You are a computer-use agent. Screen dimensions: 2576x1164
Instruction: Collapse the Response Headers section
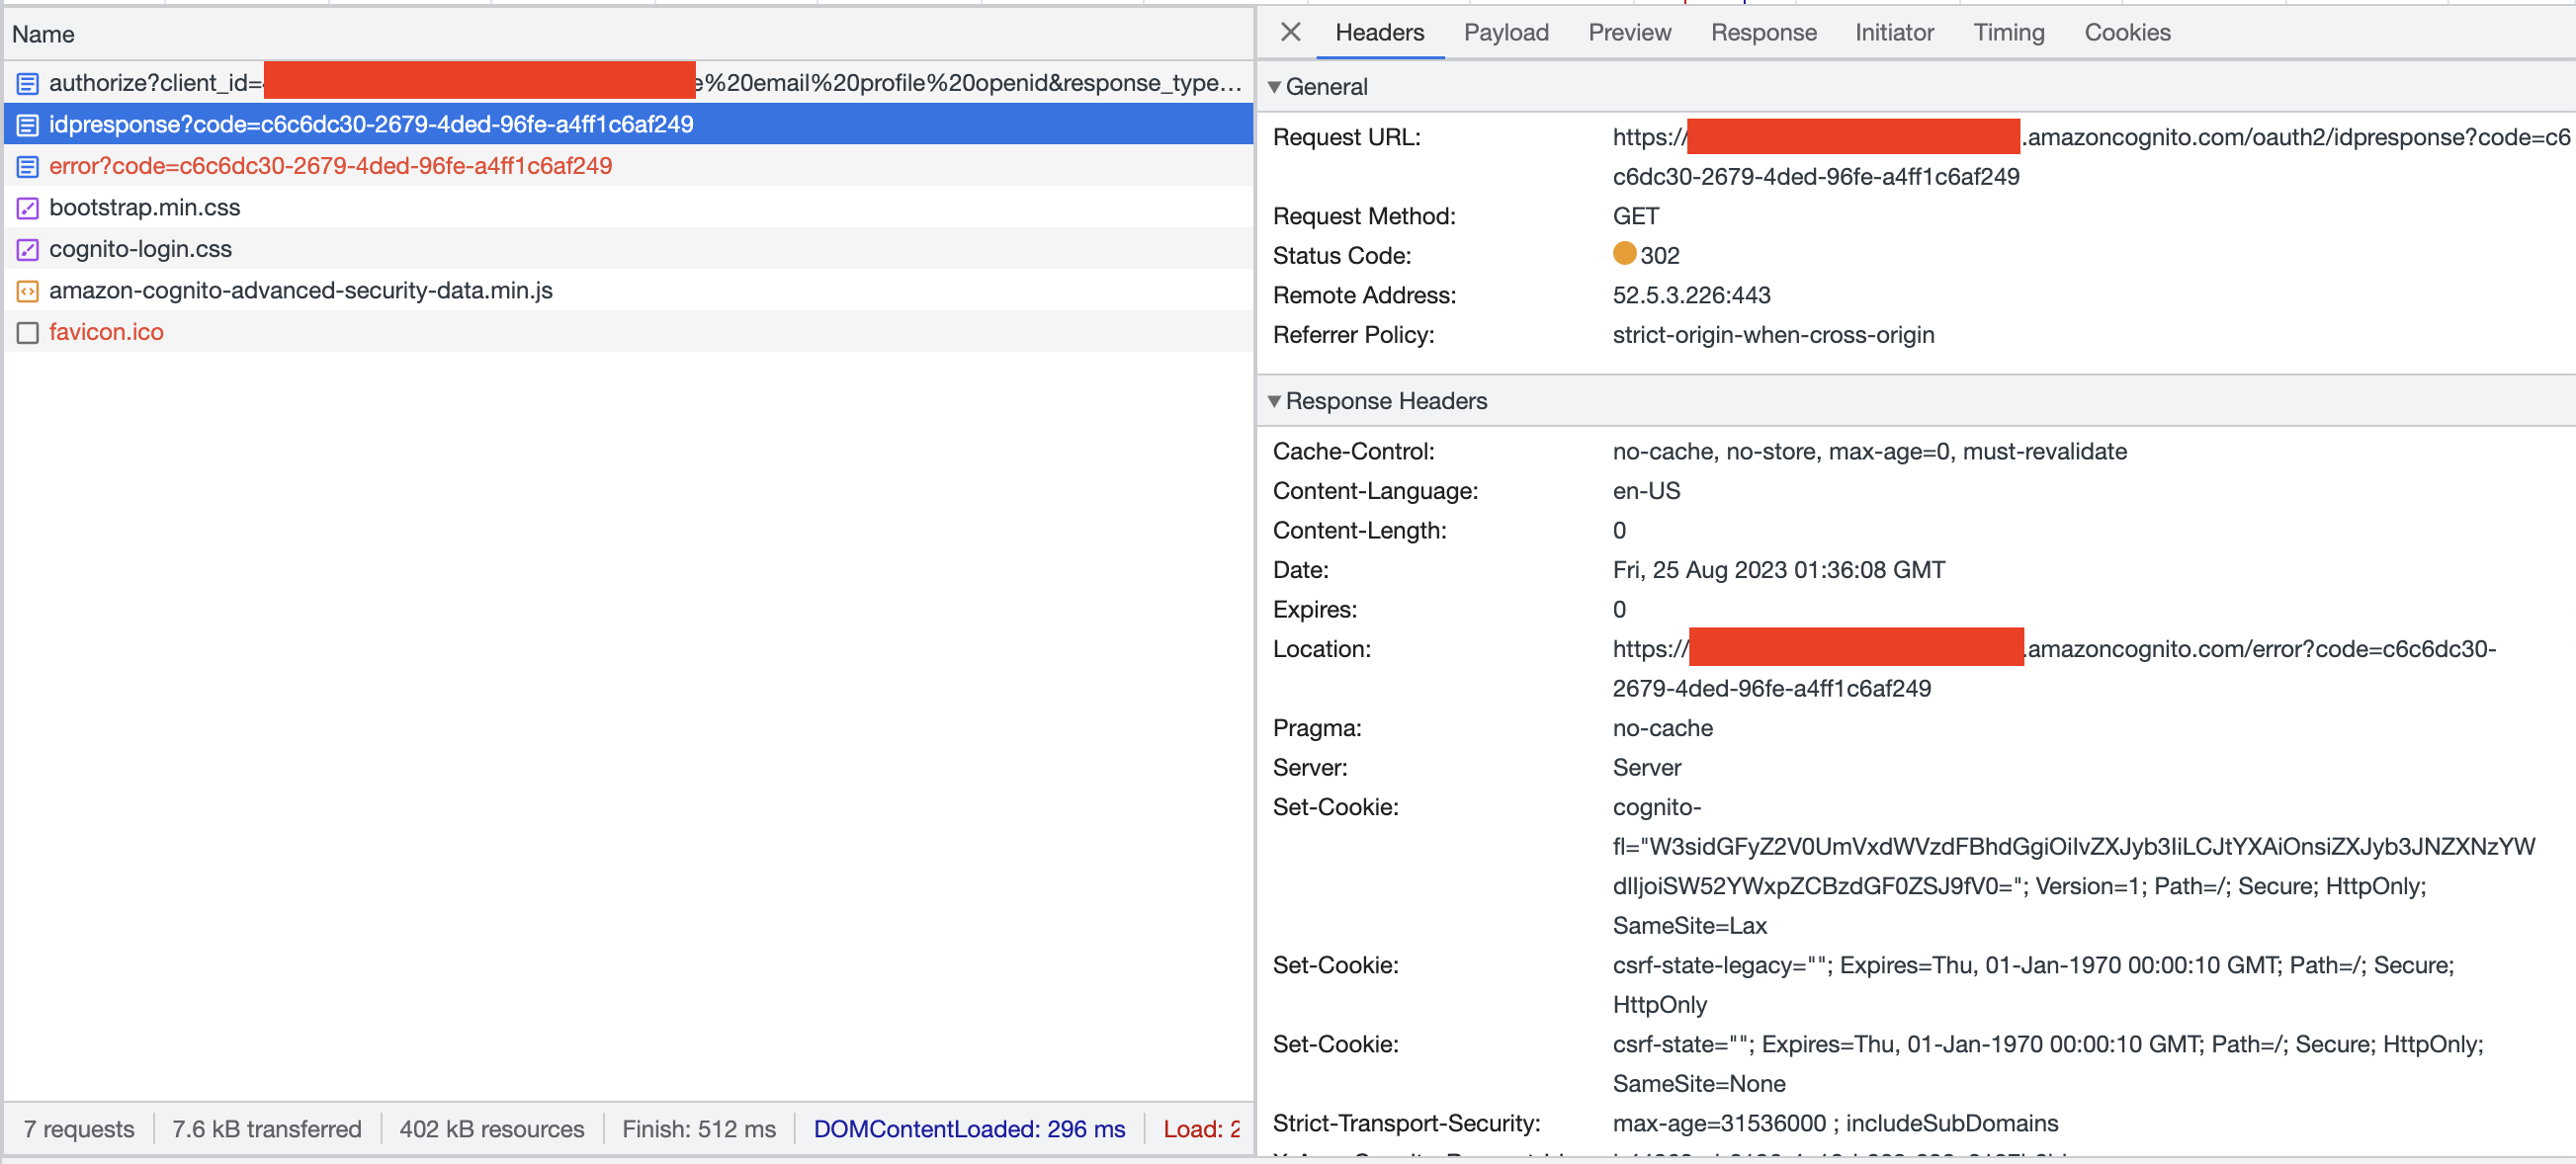(1276, 401)
